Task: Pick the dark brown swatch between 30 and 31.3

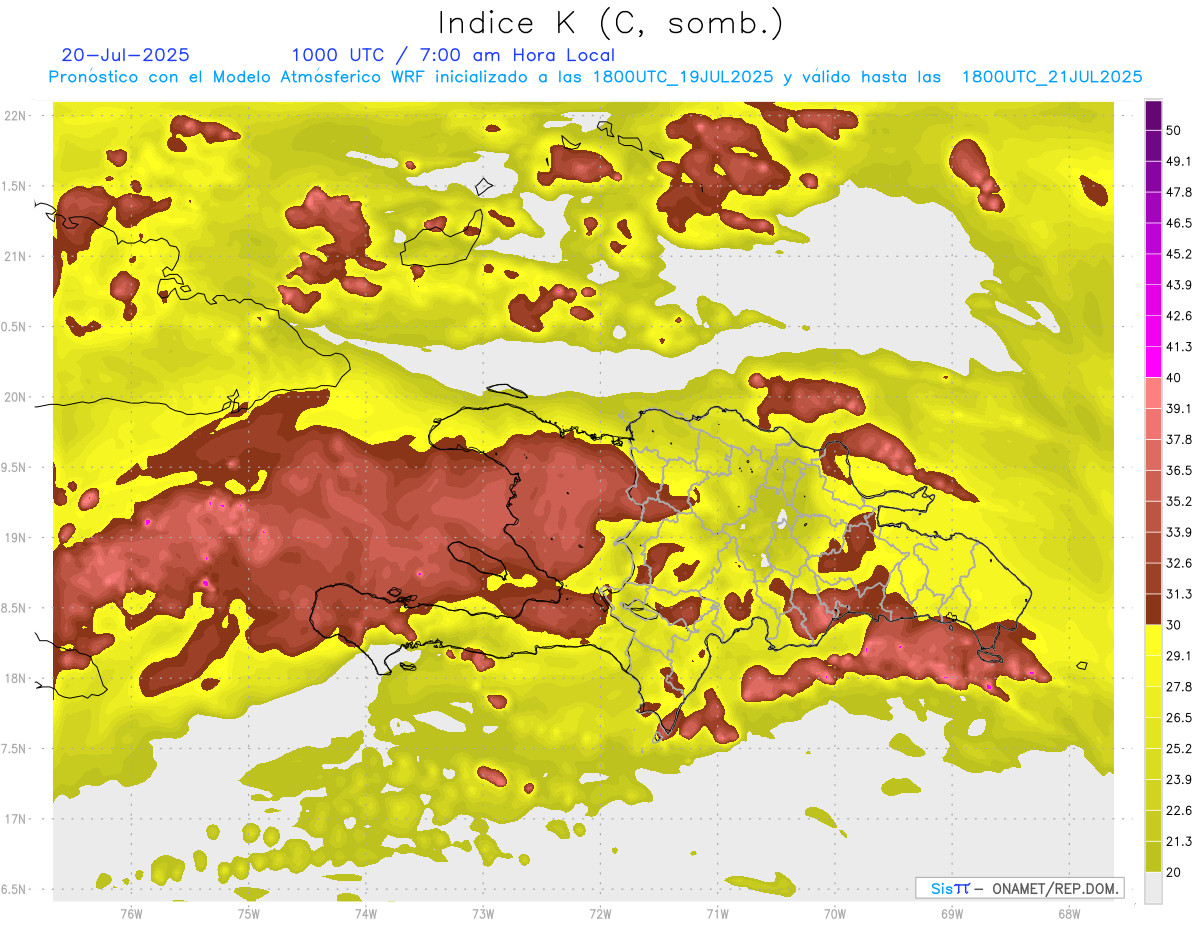Action: [1154, 609]
